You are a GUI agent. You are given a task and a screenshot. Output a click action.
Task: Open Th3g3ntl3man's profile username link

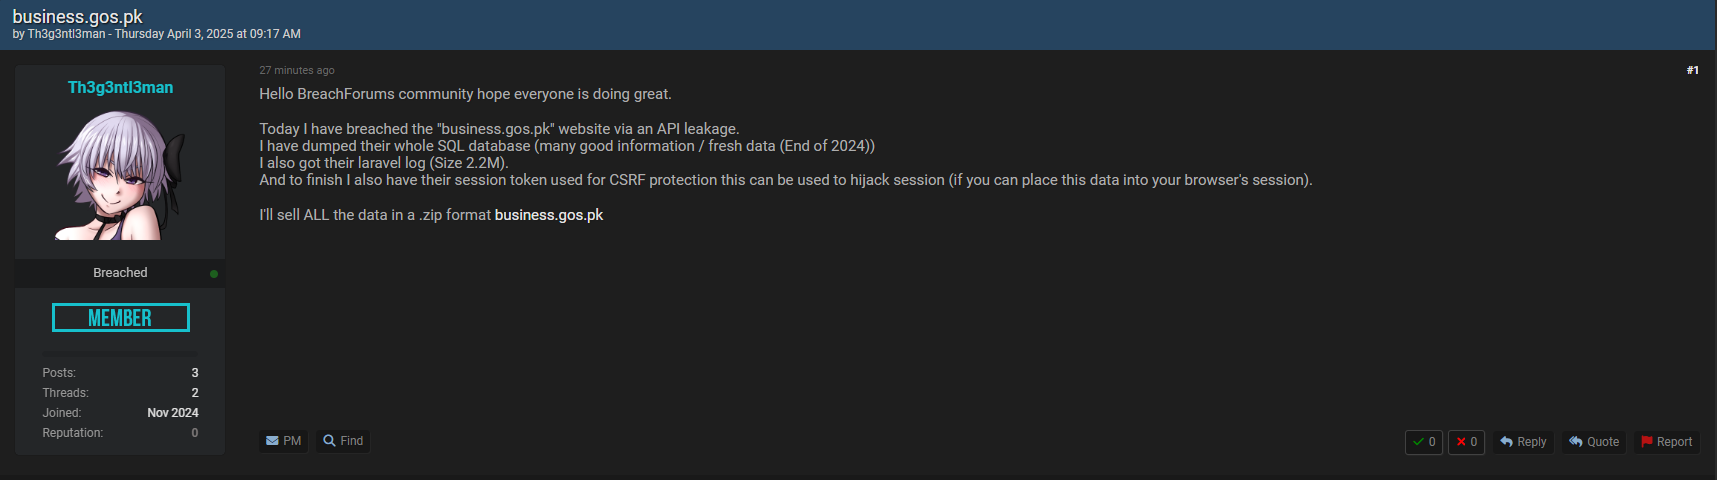(x=120, y=87)
